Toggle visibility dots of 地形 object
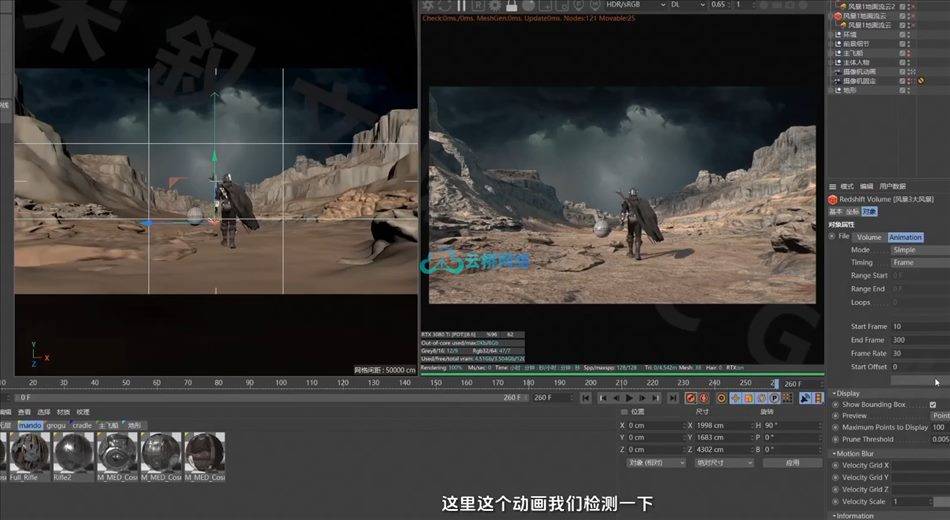 [x=909, y=90]
